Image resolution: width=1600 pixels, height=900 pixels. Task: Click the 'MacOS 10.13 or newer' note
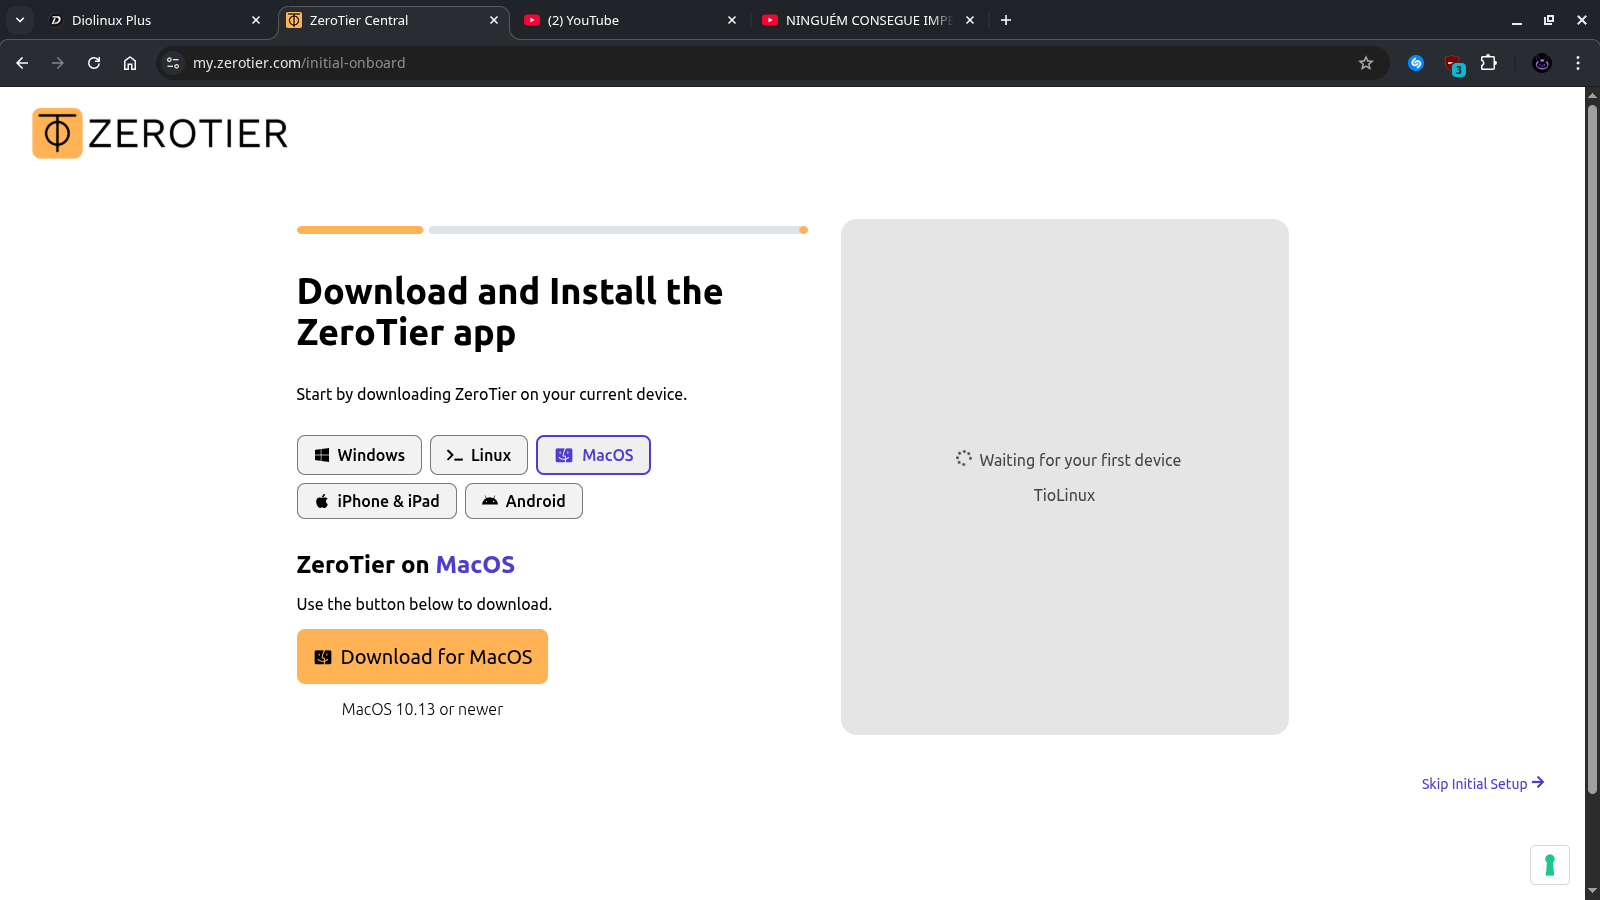[x=422, y=709]
